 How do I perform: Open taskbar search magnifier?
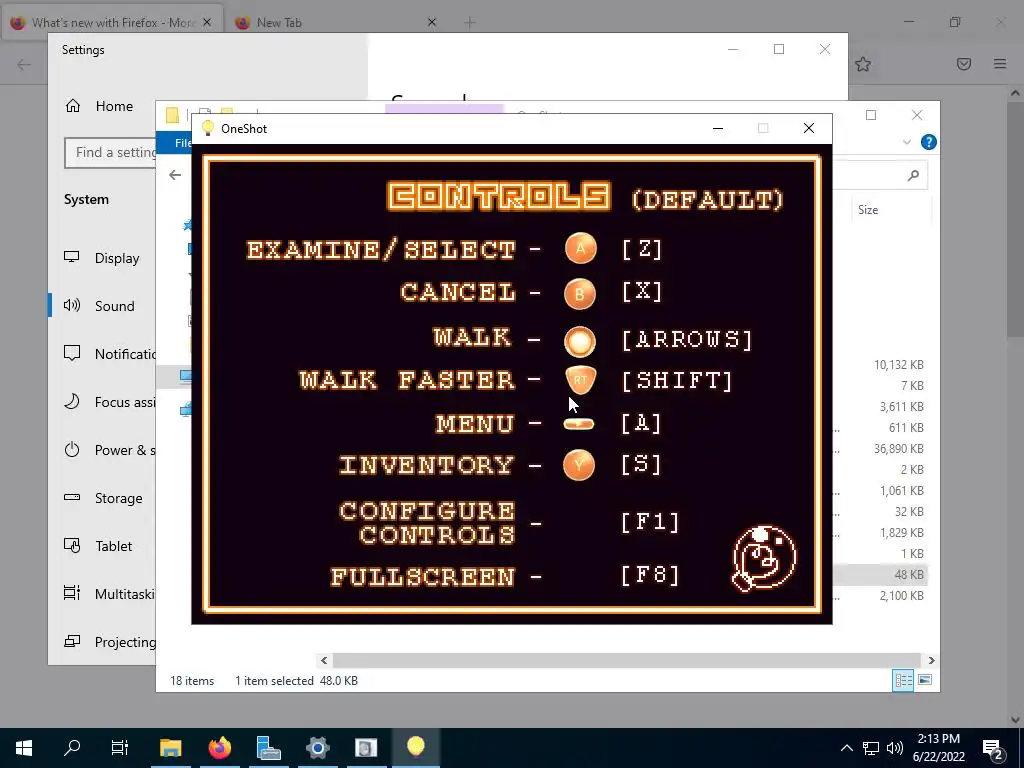(72, 748)
